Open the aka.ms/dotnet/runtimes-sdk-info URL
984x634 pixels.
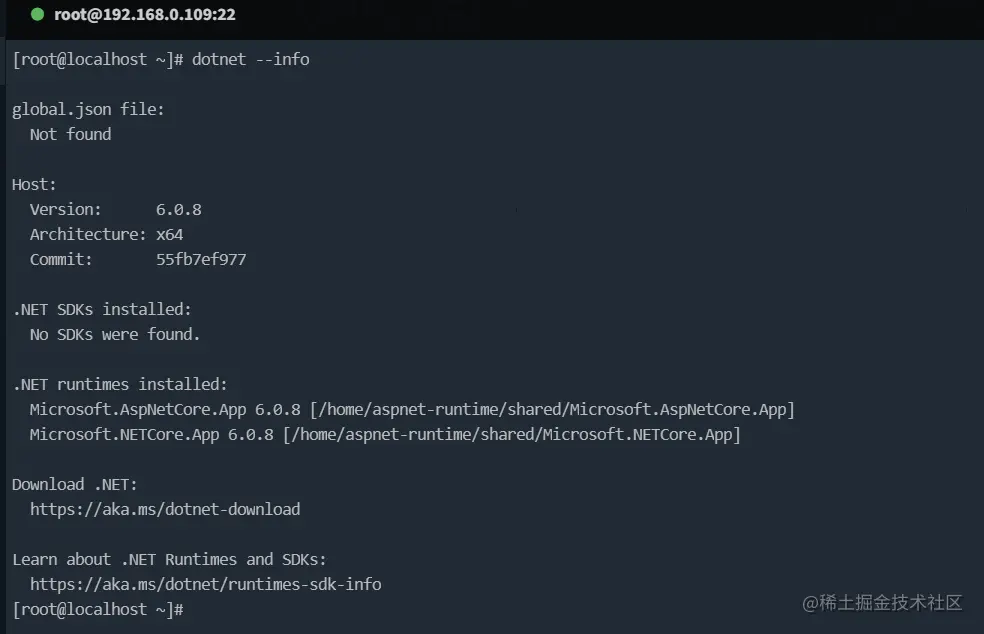pyautogui.click(x=205, y=584)
